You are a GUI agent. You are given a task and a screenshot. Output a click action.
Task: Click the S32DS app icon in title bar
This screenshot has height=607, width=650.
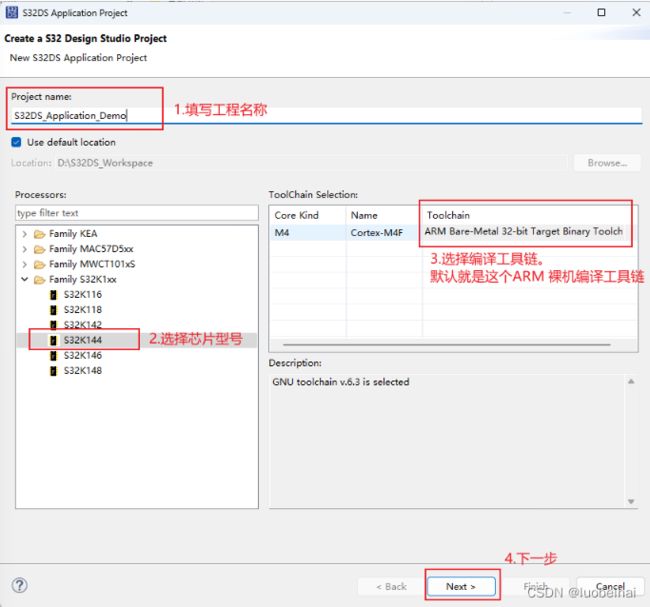tap(12, 12)
